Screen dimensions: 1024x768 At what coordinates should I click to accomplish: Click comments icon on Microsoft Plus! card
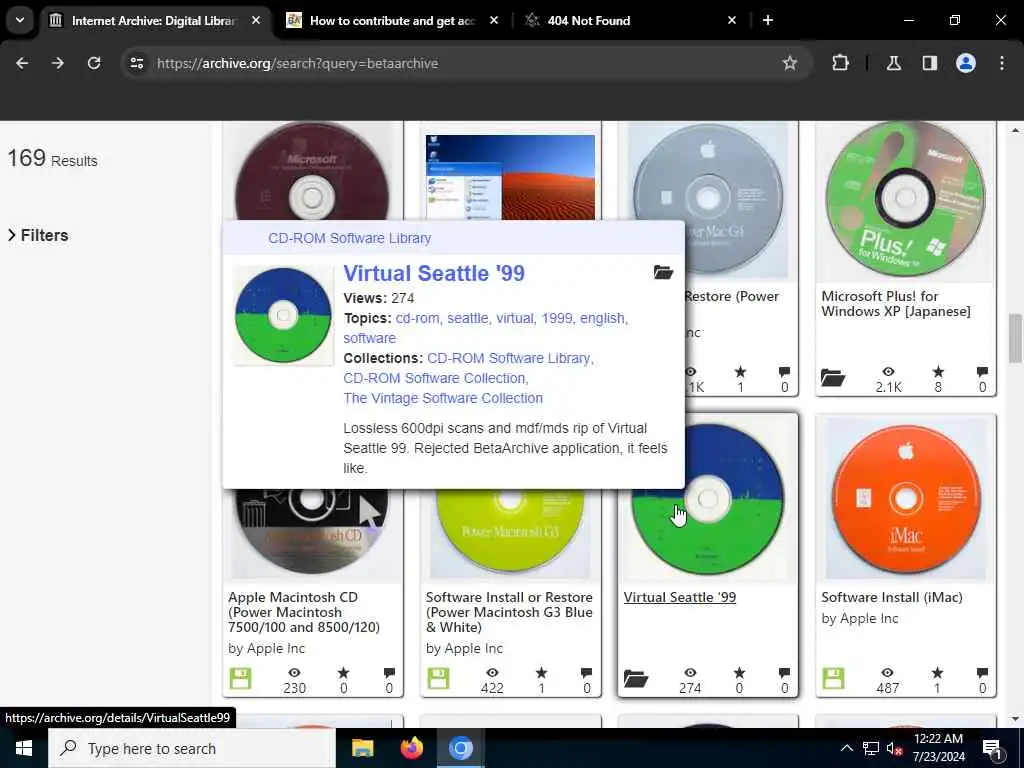point(982,372)
